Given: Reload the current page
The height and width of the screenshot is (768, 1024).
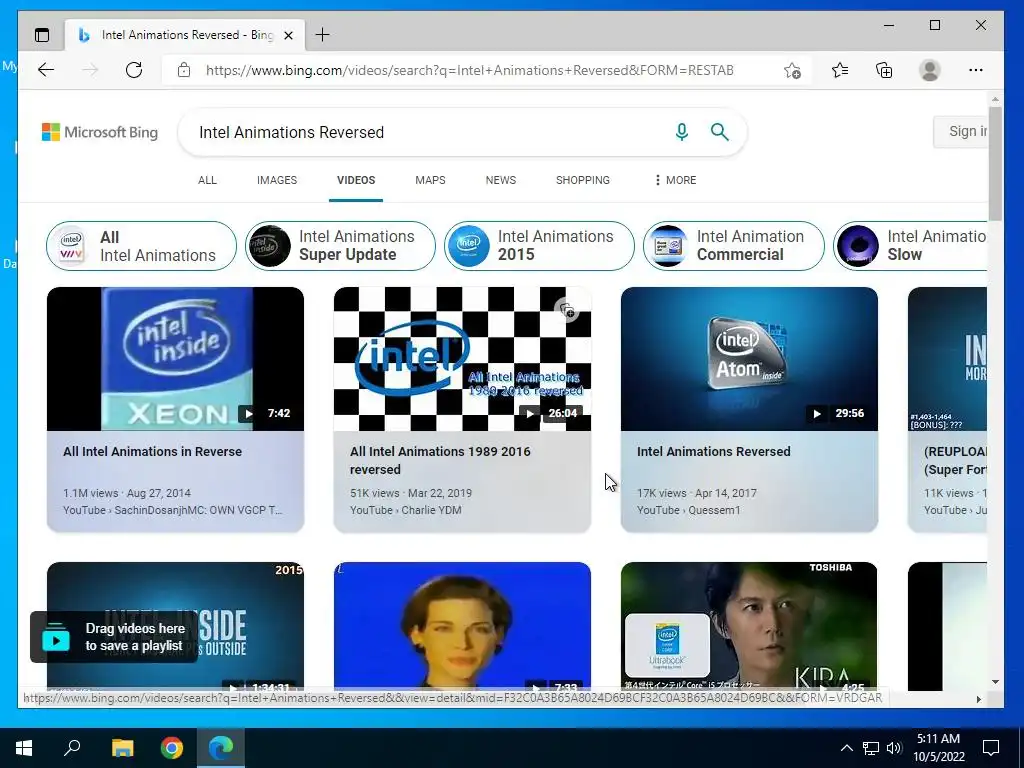Looking at the screenshot, I should [134, 70].
